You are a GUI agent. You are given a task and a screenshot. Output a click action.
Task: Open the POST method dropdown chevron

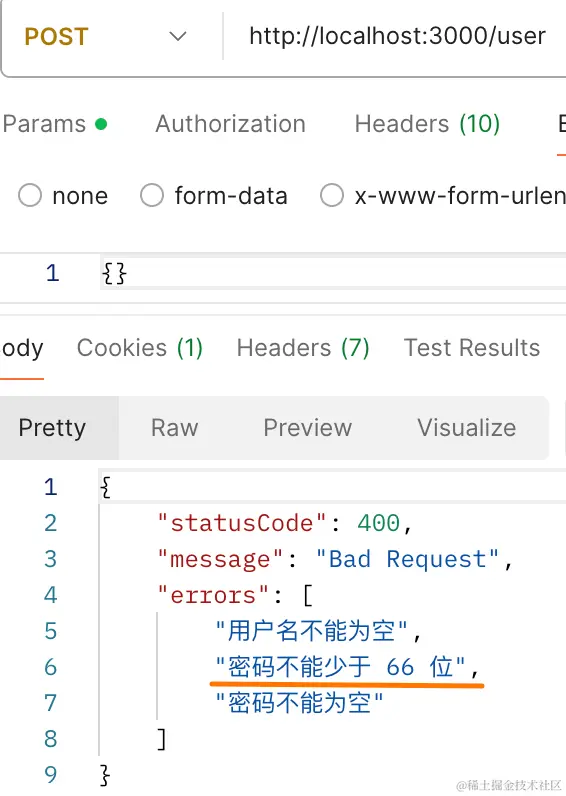178,37
